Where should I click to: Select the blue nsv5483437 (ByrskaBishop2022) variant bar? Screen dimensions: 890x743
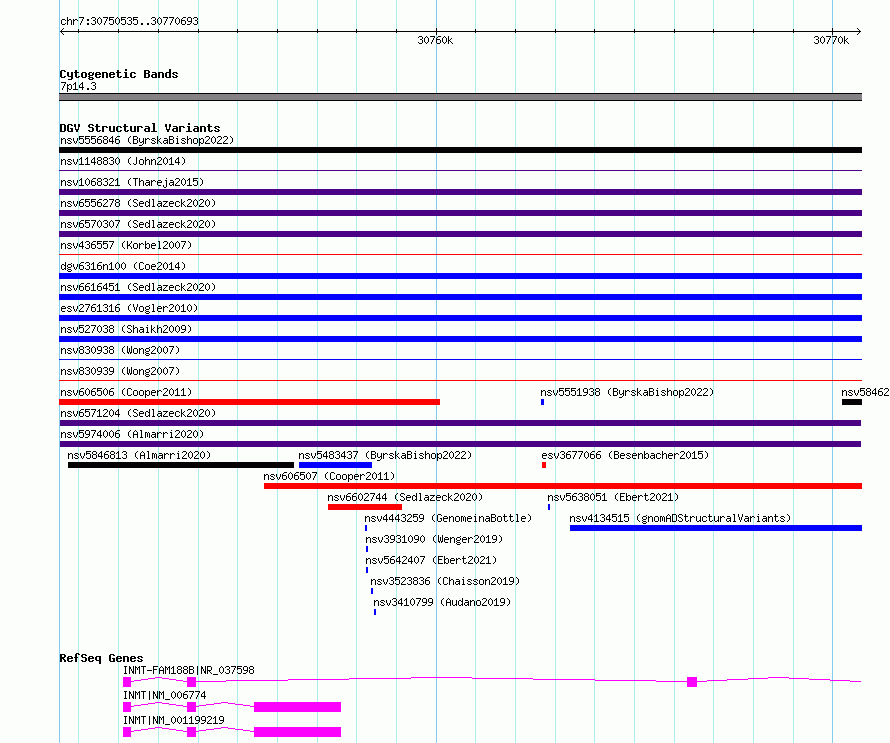(335, 465)
